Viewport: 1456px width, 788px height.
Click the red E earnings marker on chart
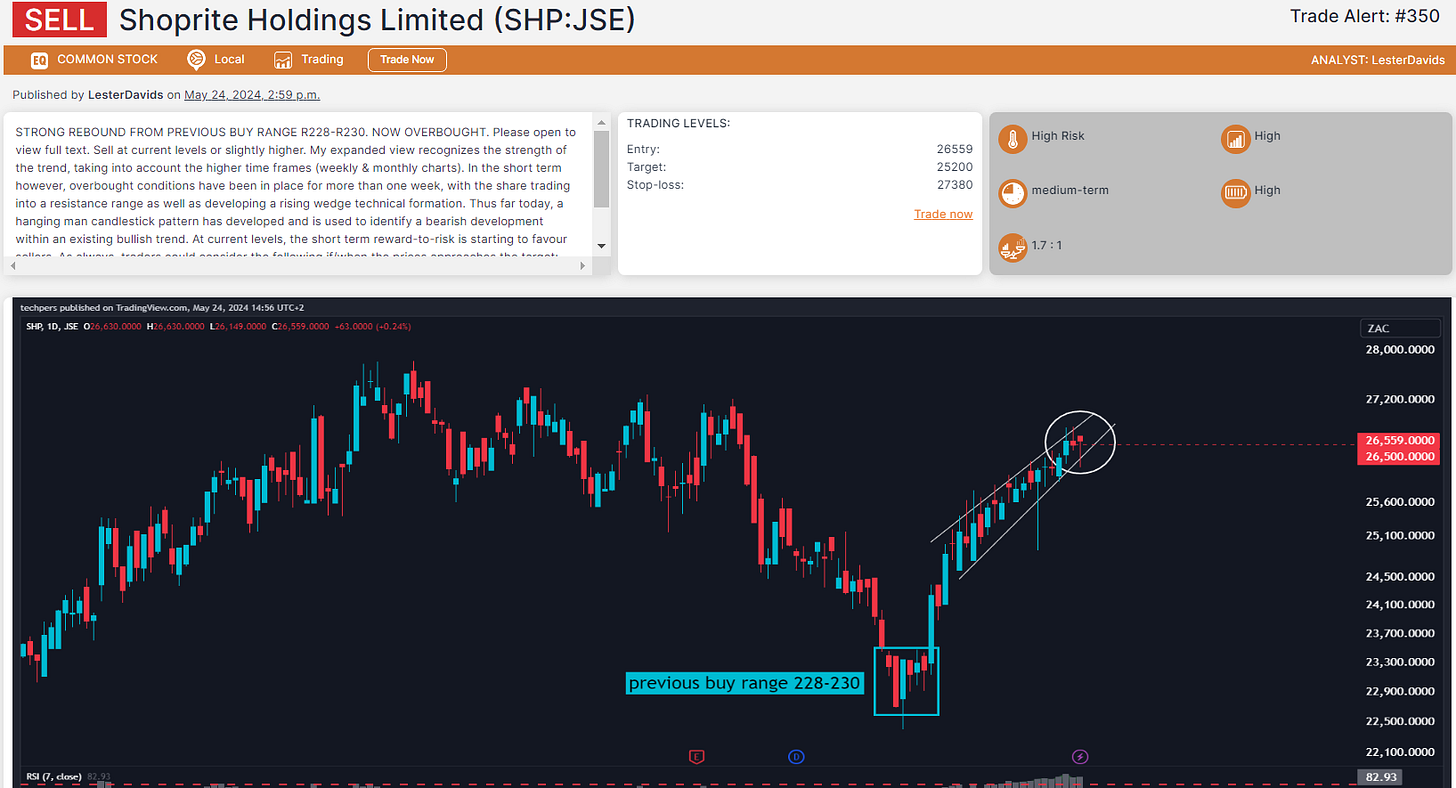(697, 757)
